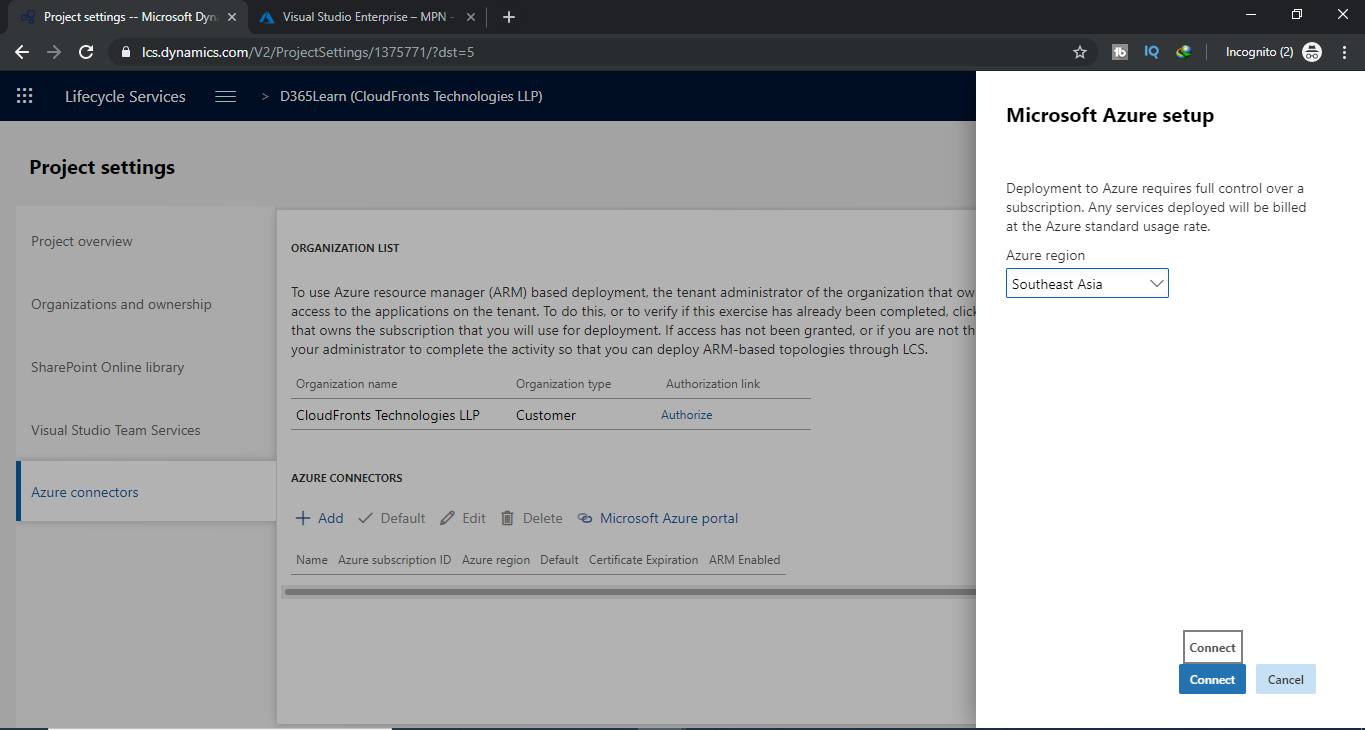Click the Edit pencil toolbar button

point(463,518)
